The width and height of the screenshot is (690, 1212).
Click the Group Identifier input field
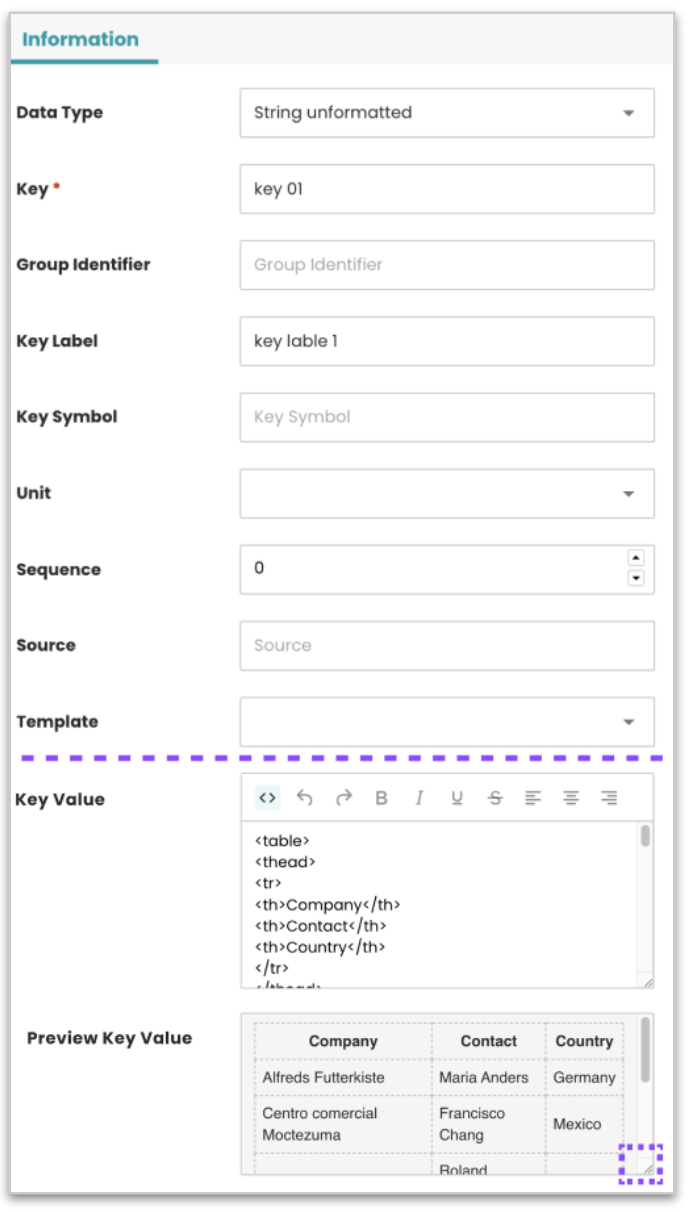click(x=447, y=265)
